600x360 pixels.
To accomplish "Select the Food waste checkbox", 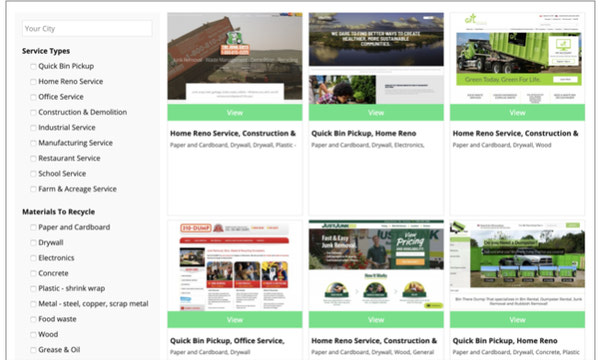I will pos(33,319).
